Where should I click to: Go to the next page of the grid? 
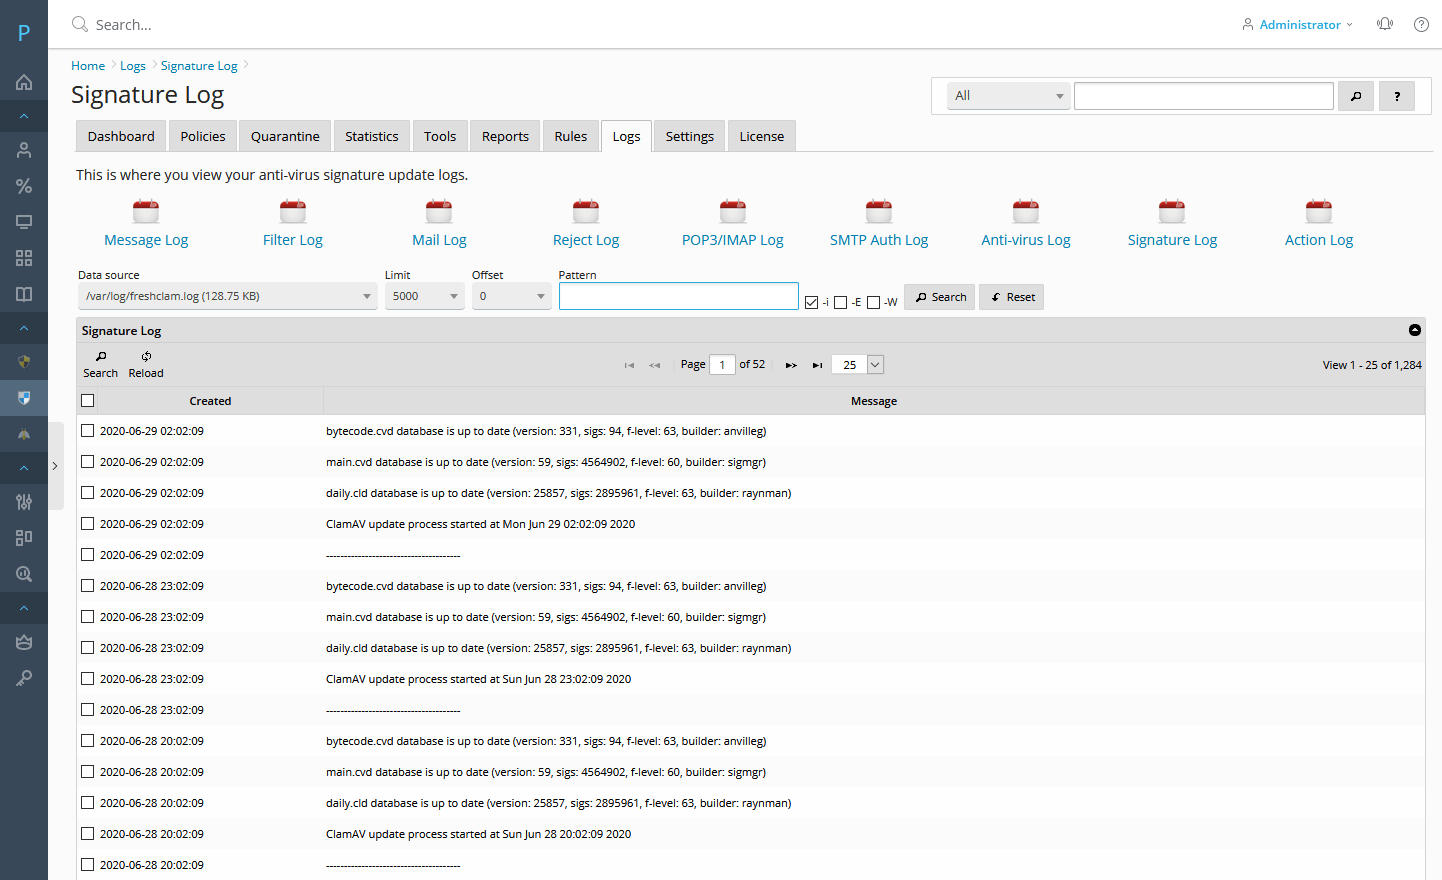pyautogui.click(x=791, y=365)
